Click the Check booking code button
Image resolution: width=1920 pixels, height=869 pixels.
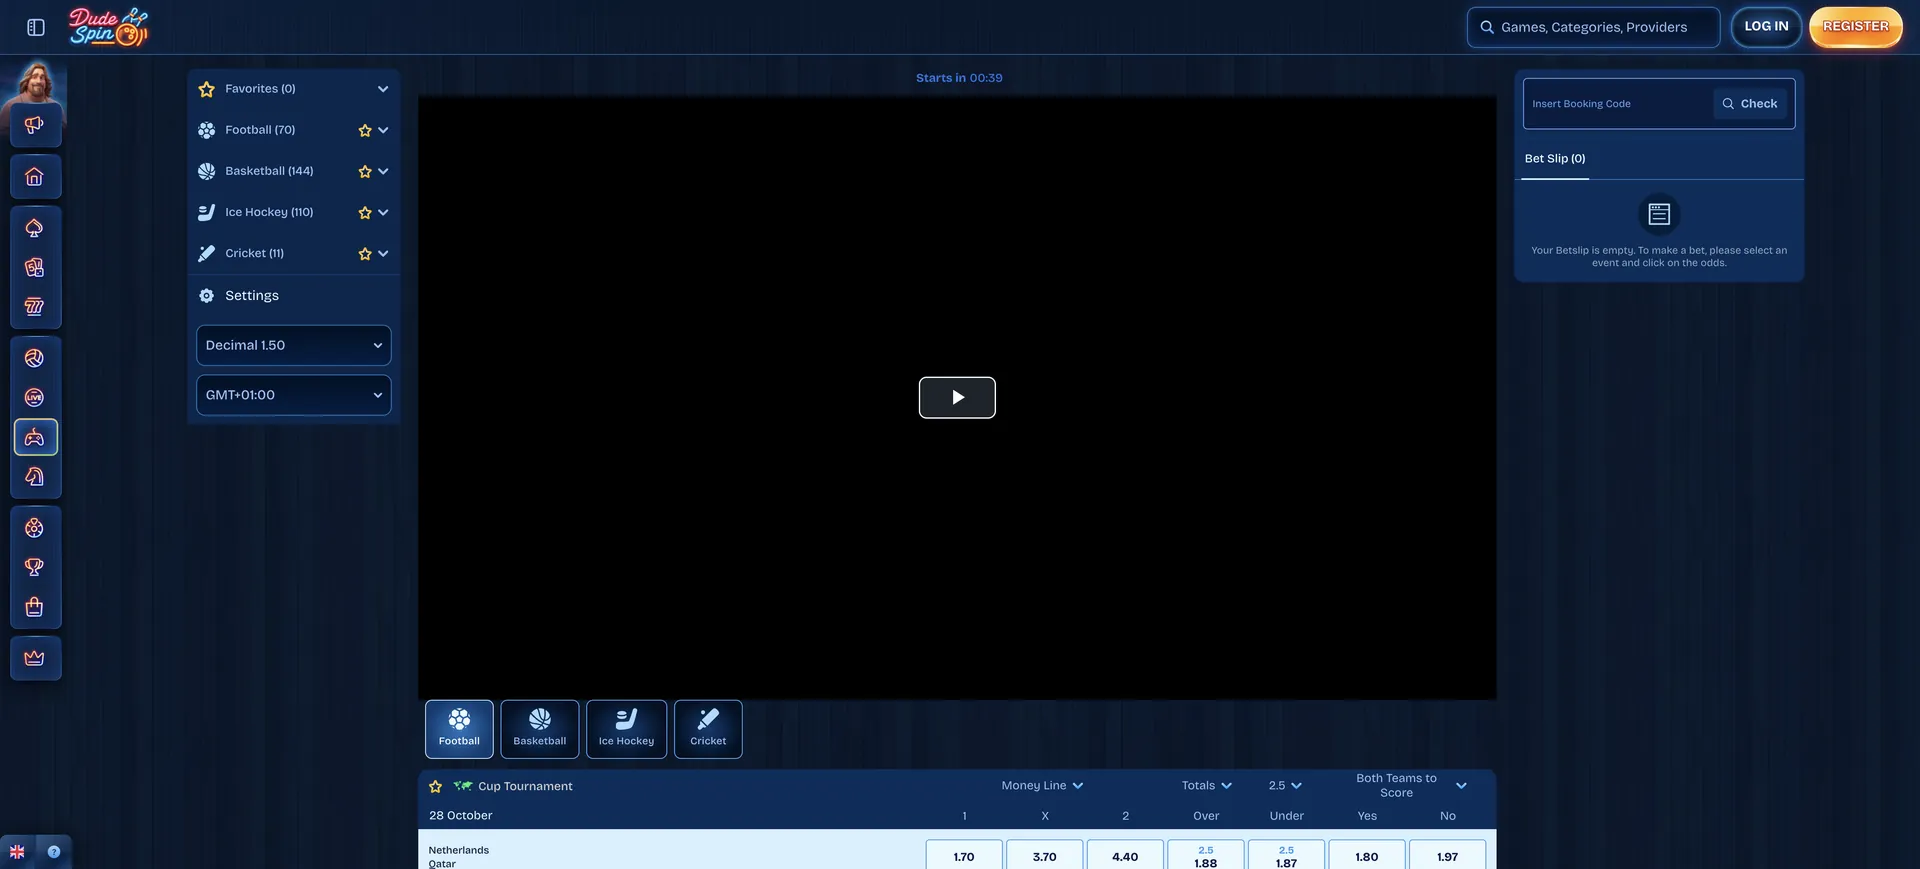click(x=1750, y=104)
